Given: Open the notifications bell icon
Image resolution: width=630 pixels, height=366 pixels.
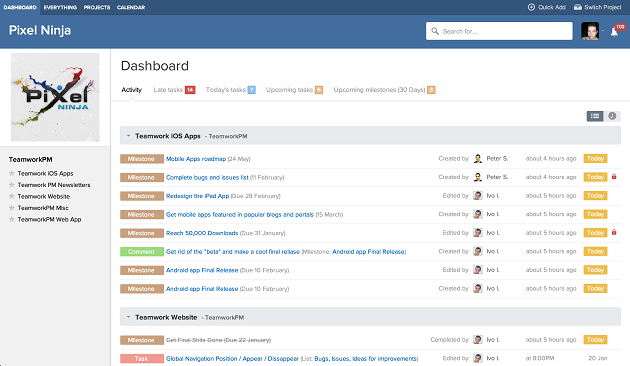Looking at the screenshot, I should click(x=614, y=32).
